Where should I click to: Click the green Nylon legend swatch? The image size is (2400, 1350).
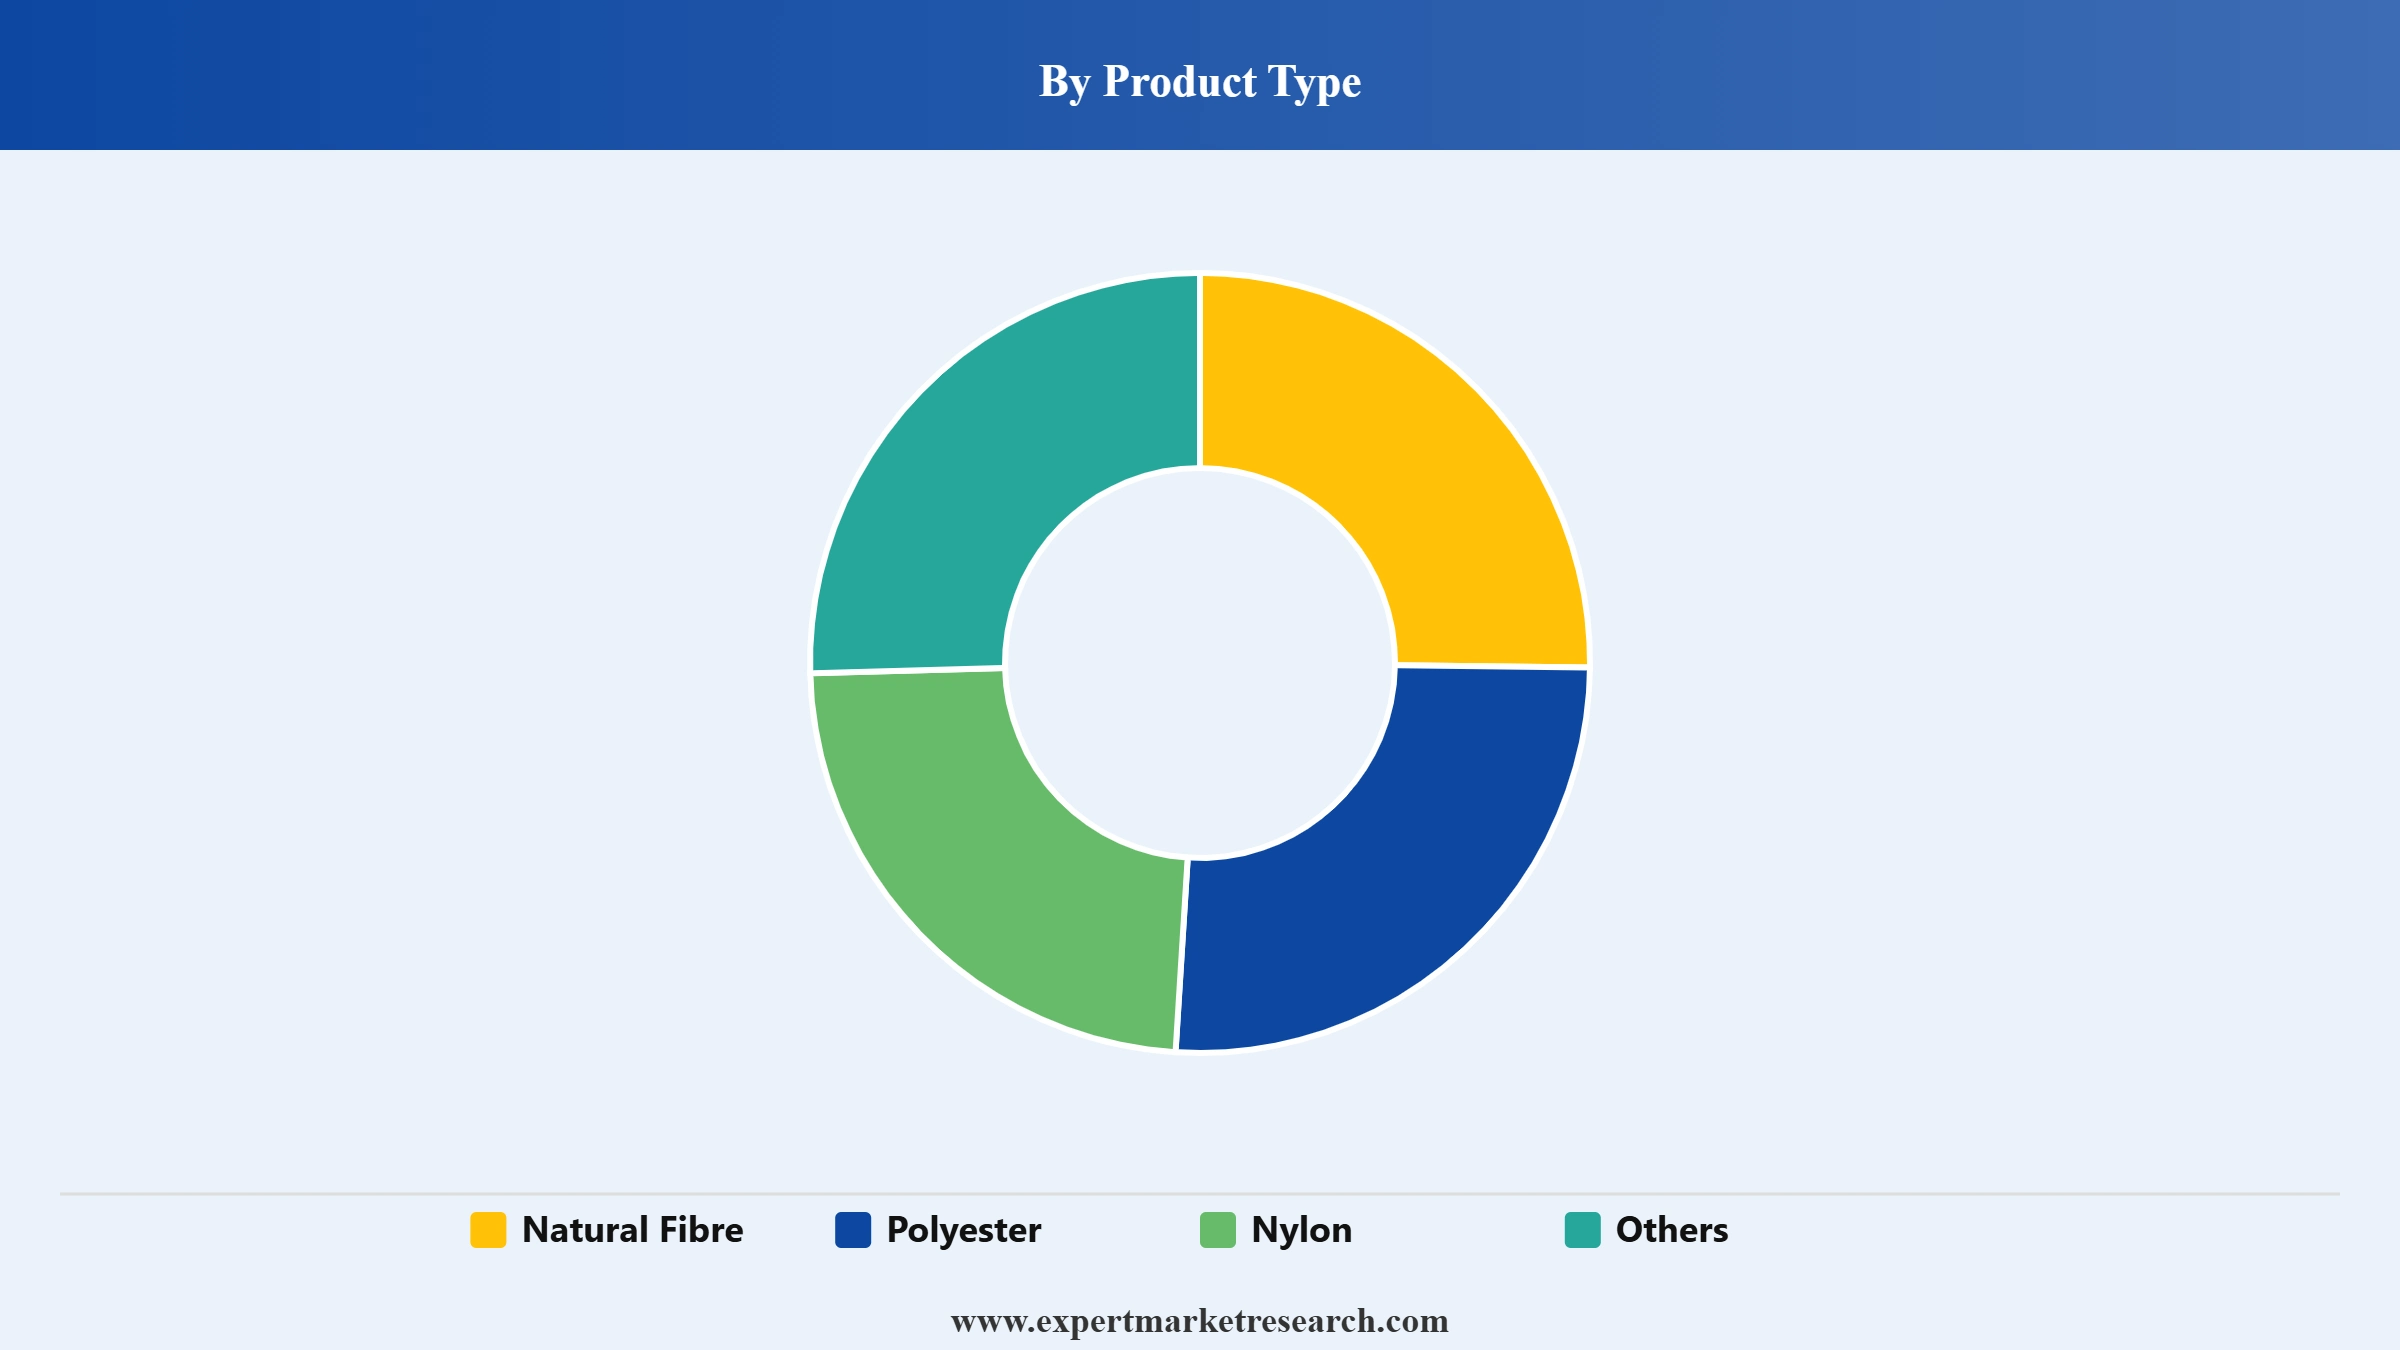coord(1218,1230)
